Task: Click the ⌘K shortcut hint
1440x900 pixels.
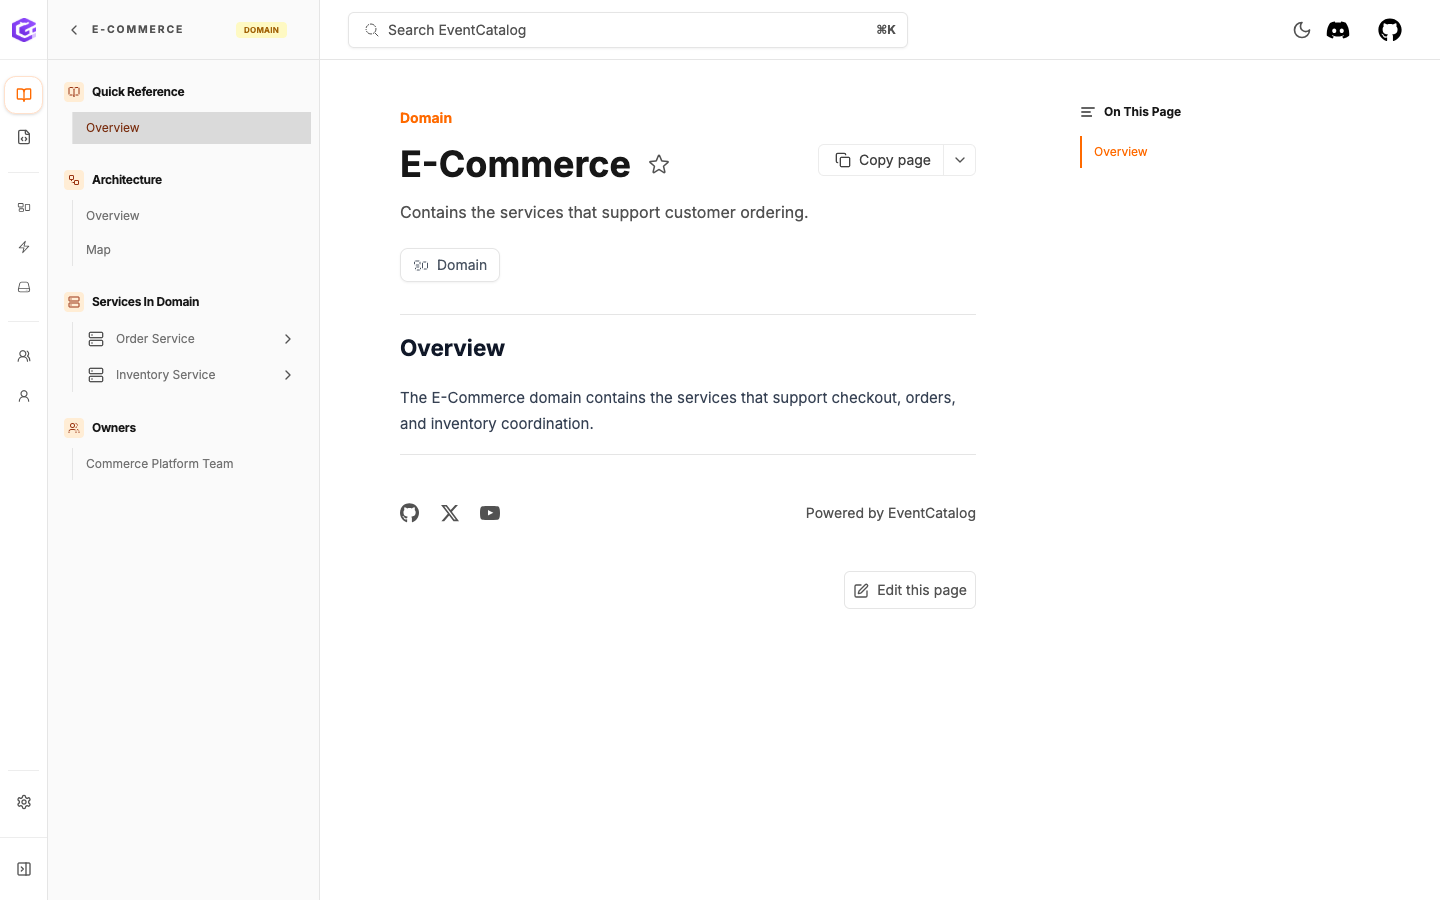Action: pyautogui.click(x=885, y=30)
